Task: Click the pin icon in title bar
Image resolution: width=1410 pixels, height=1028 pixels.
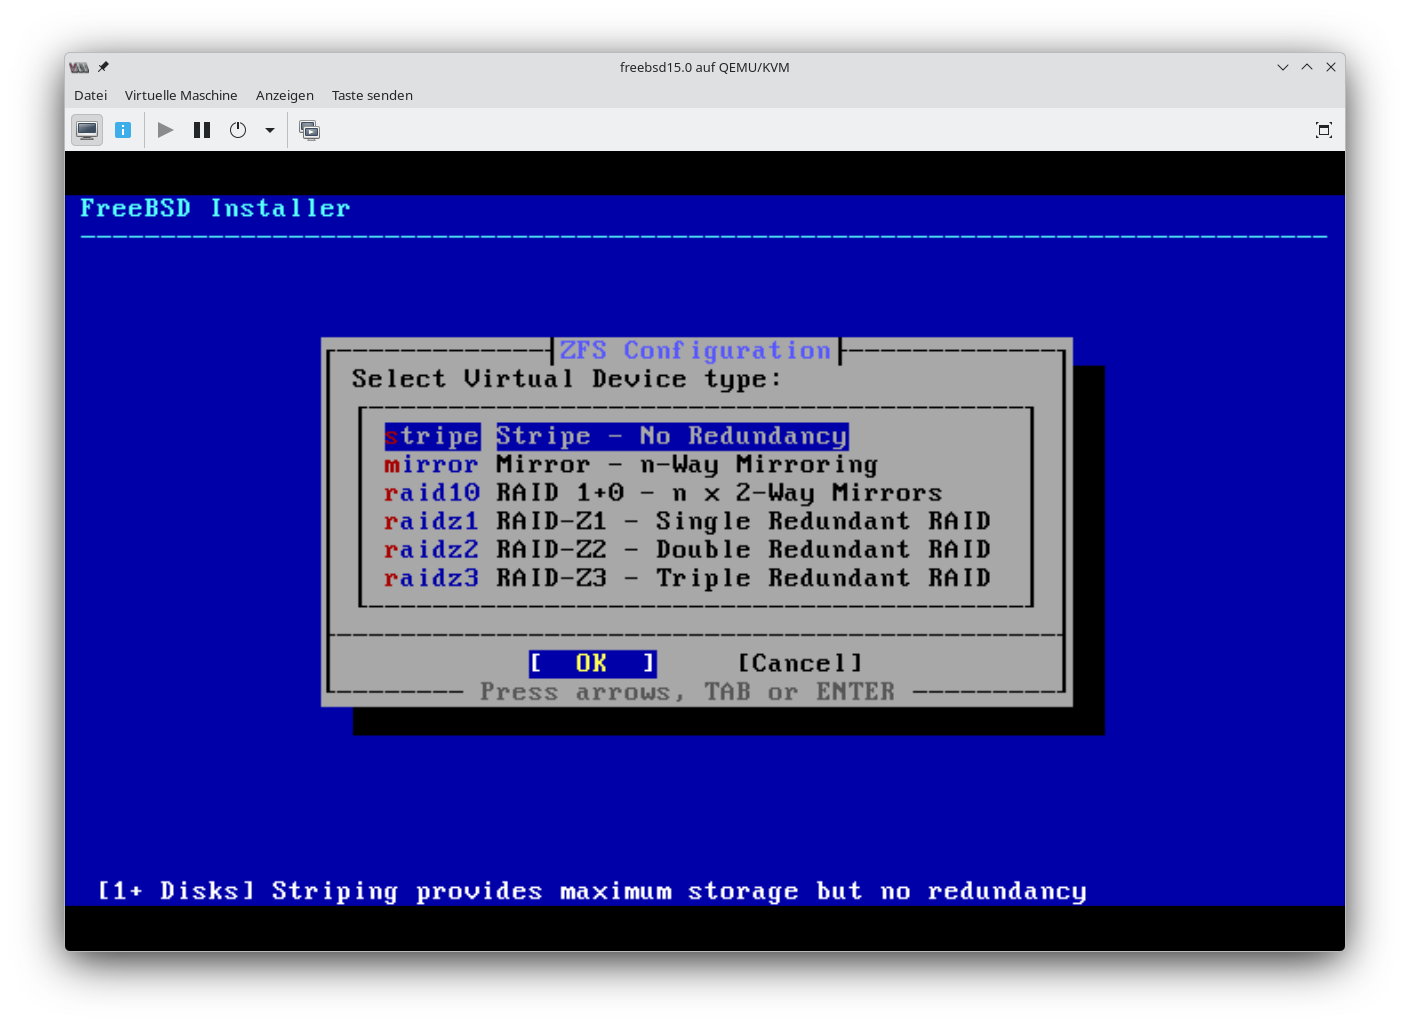Action: [x=103, y=67]
